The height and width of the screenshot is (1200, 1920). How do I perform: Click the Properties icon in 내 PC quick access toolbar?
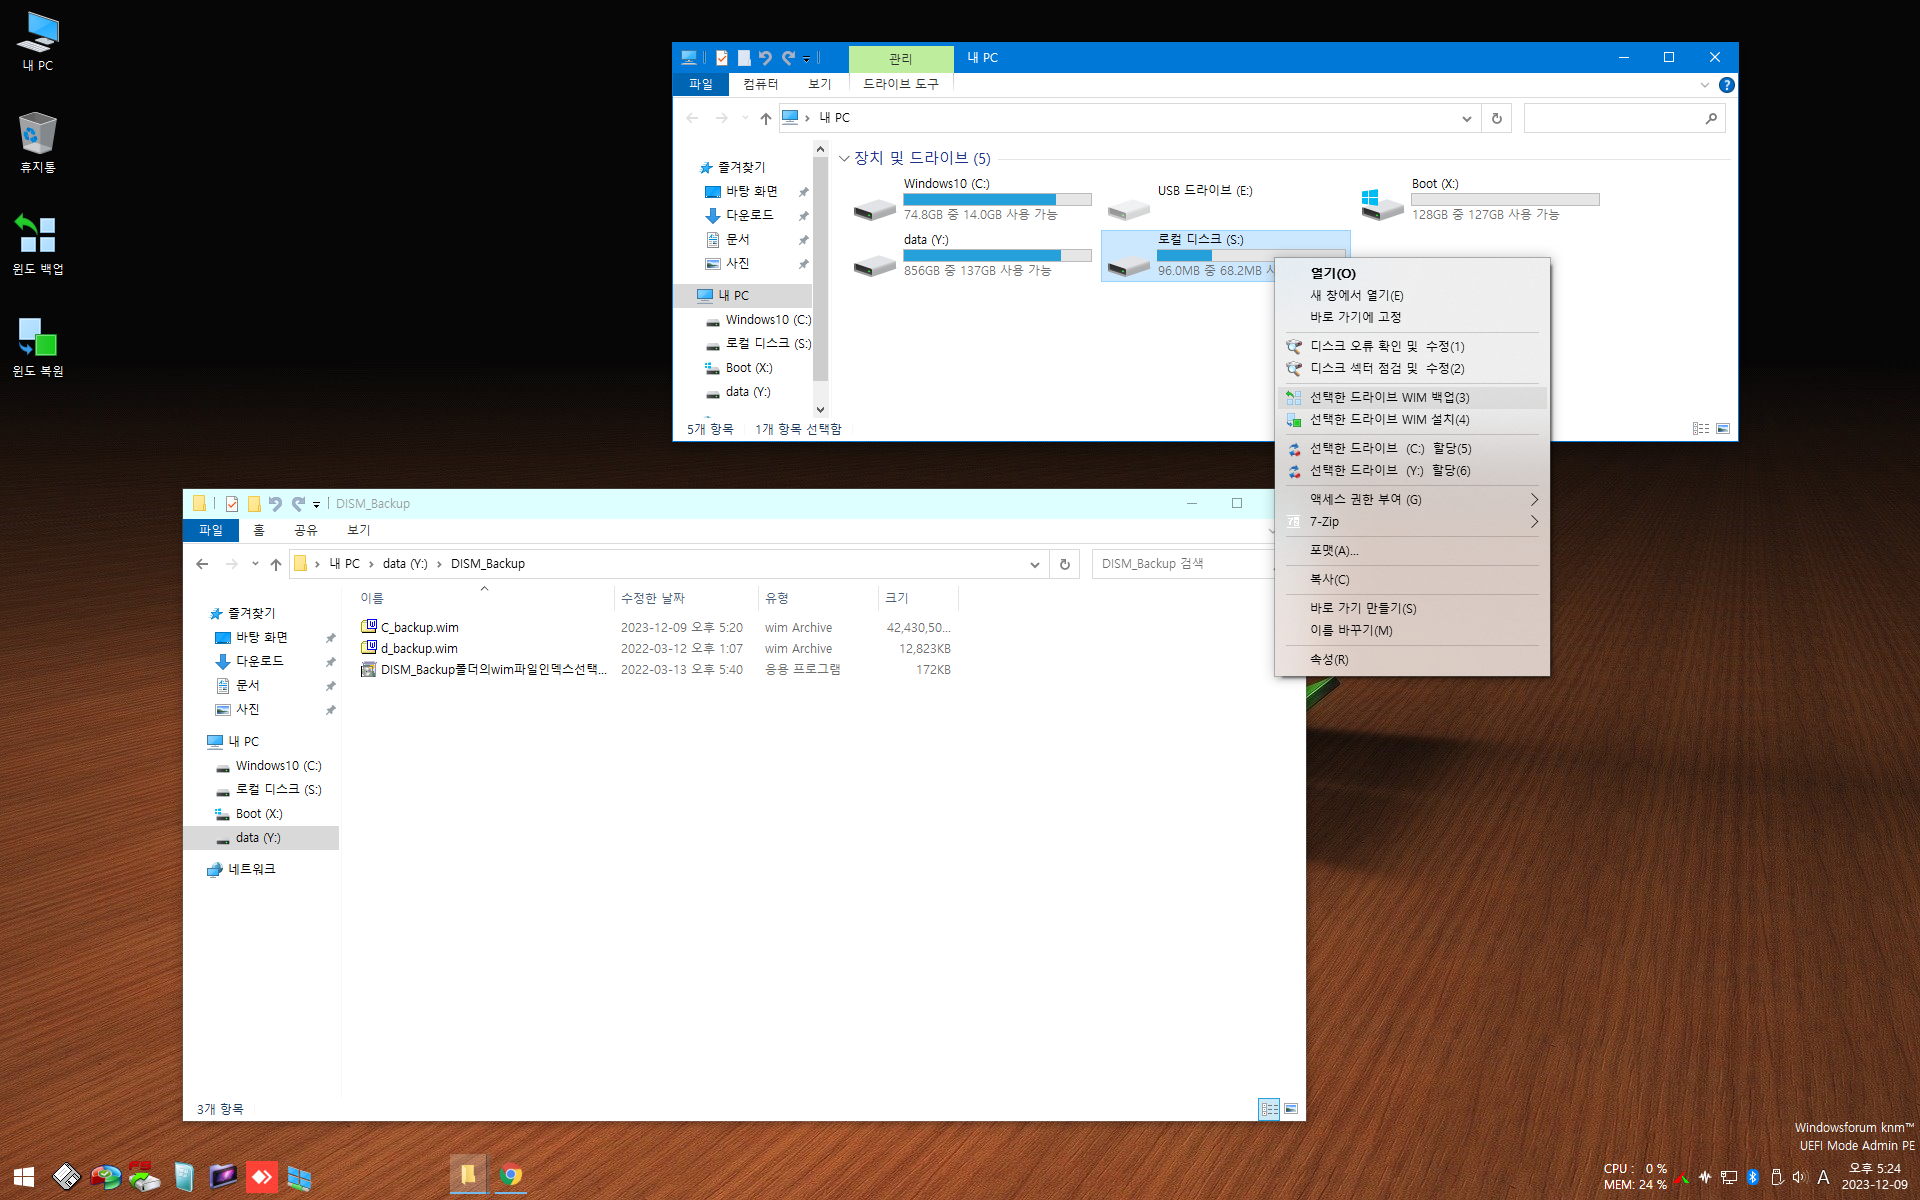[722, 58]
